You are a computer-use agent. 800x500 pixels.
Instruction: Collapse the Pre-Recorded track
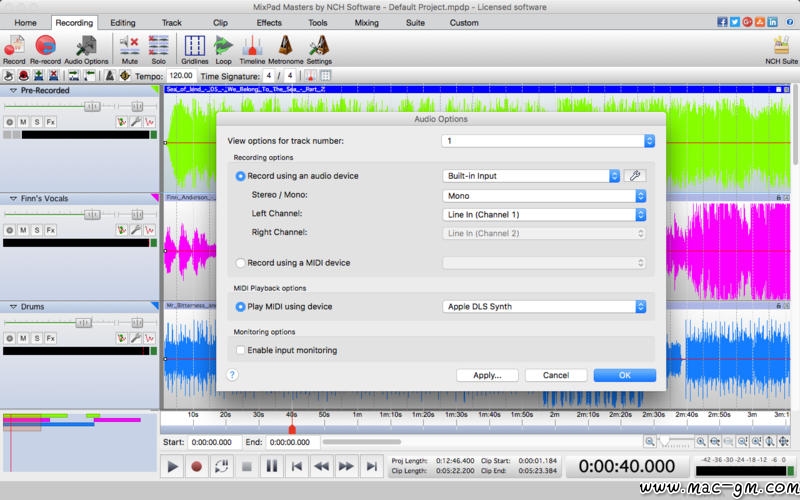[x=13, y=90]
